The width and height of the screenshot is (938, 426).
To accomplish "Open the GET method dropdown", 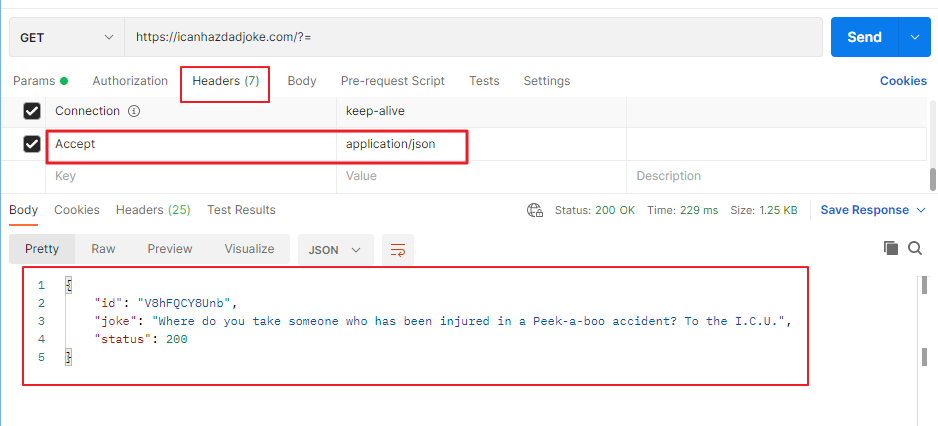I will pos(66,37).
